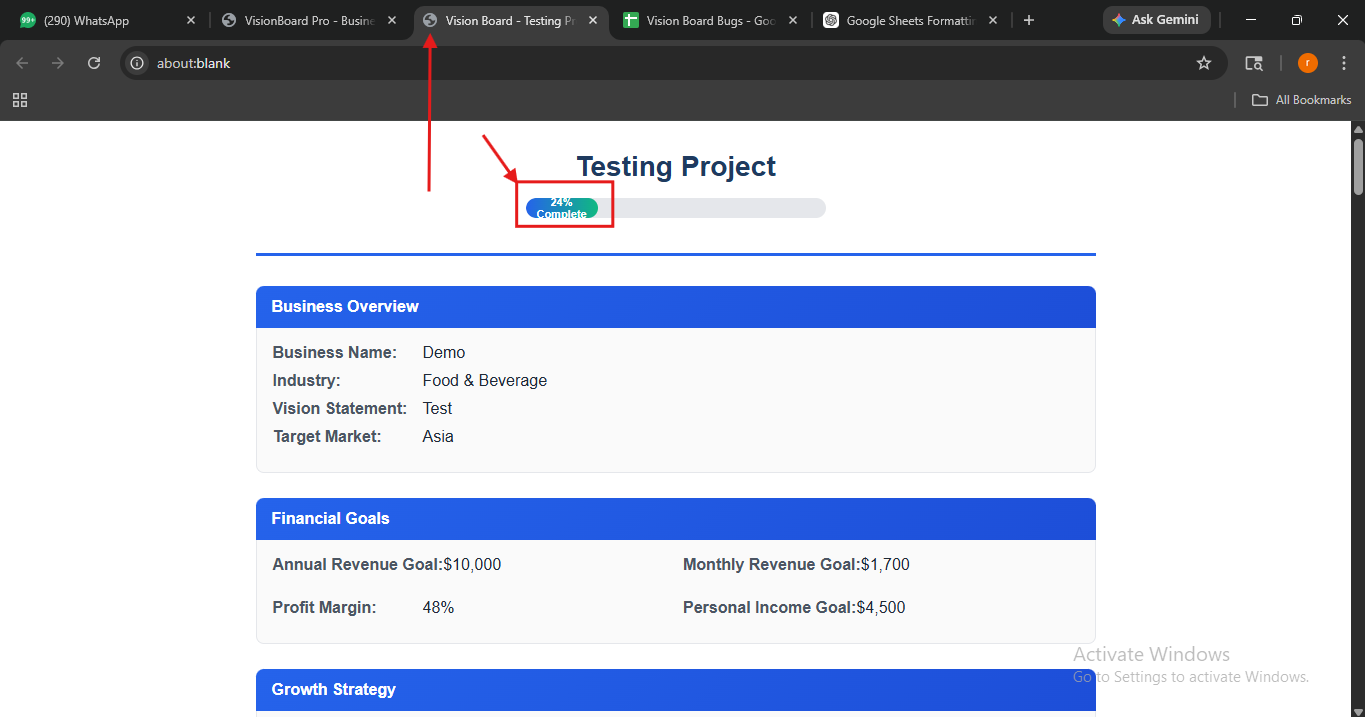Screen dimensions: 1365x717
Task: Close the Google Sheets Formatting tab
Action: click(995, 20)
